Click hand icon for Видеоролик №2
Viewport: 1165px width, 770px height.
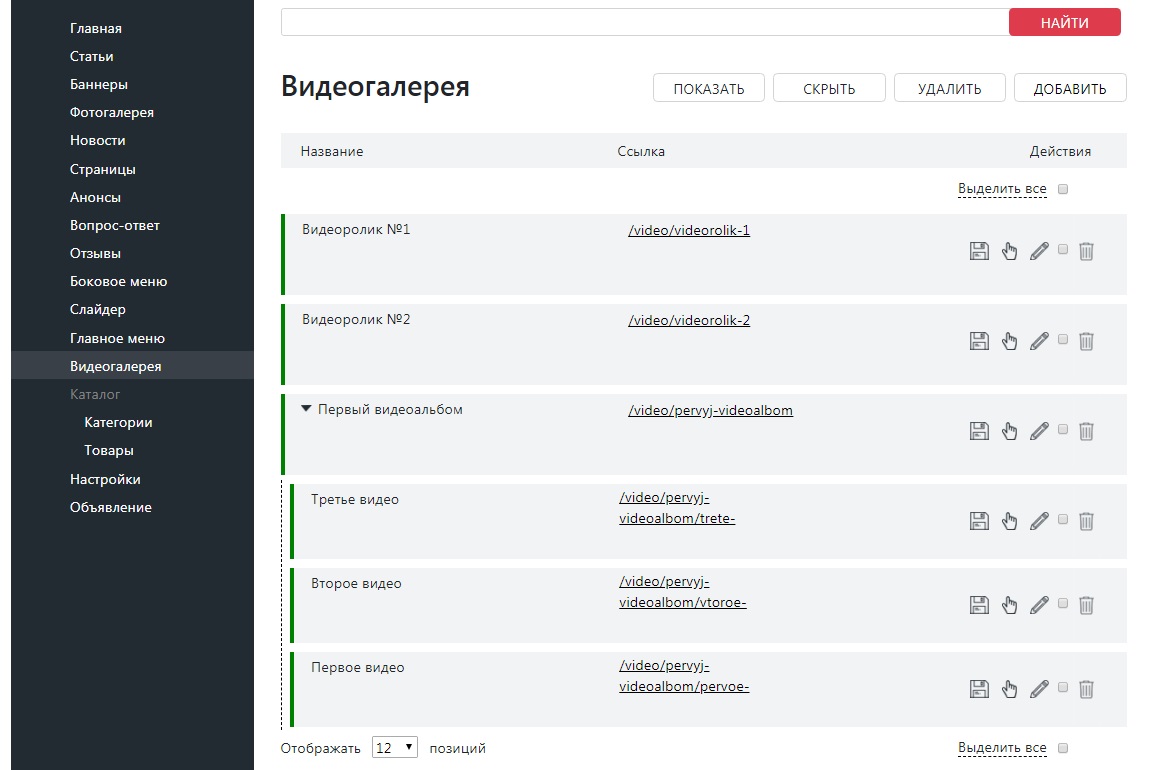[x=1009, y=341]
